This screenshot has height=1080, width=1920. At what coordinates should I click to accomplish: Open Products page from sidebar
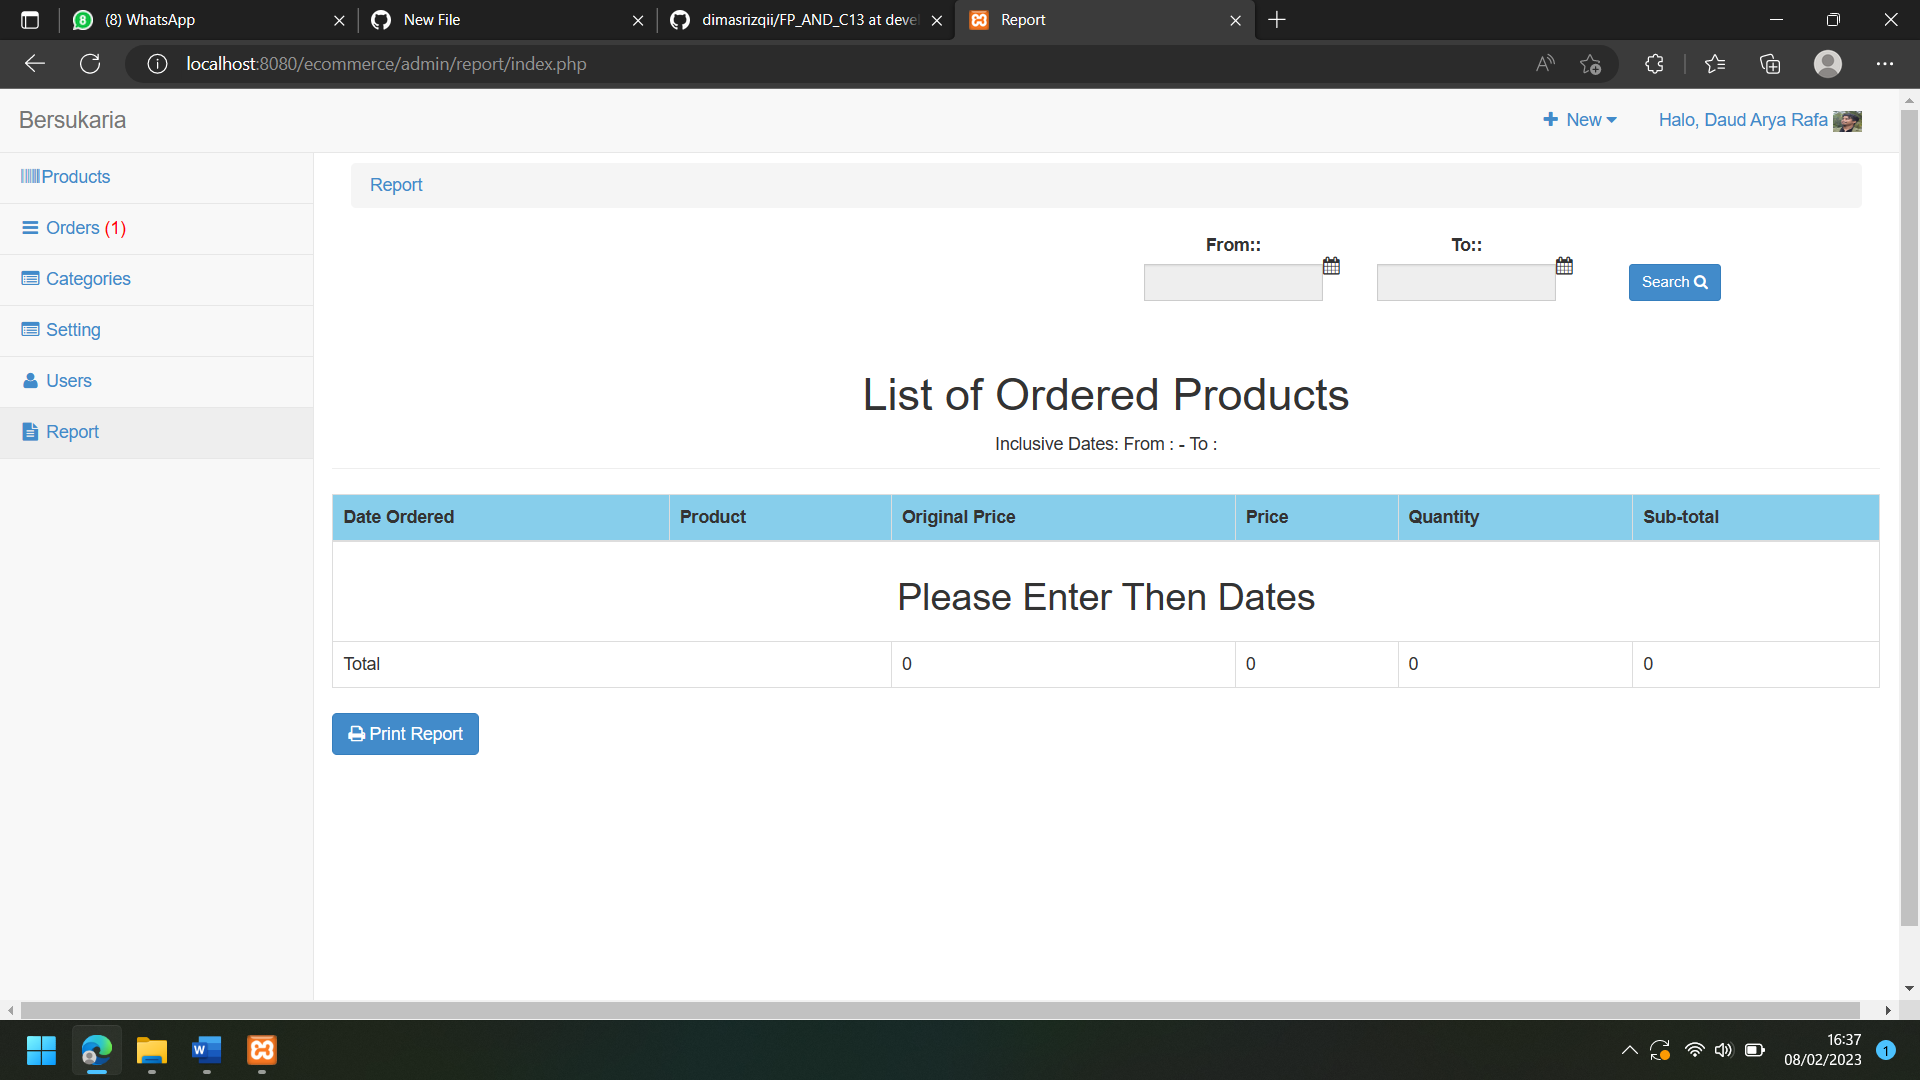[x=75, y=177]
